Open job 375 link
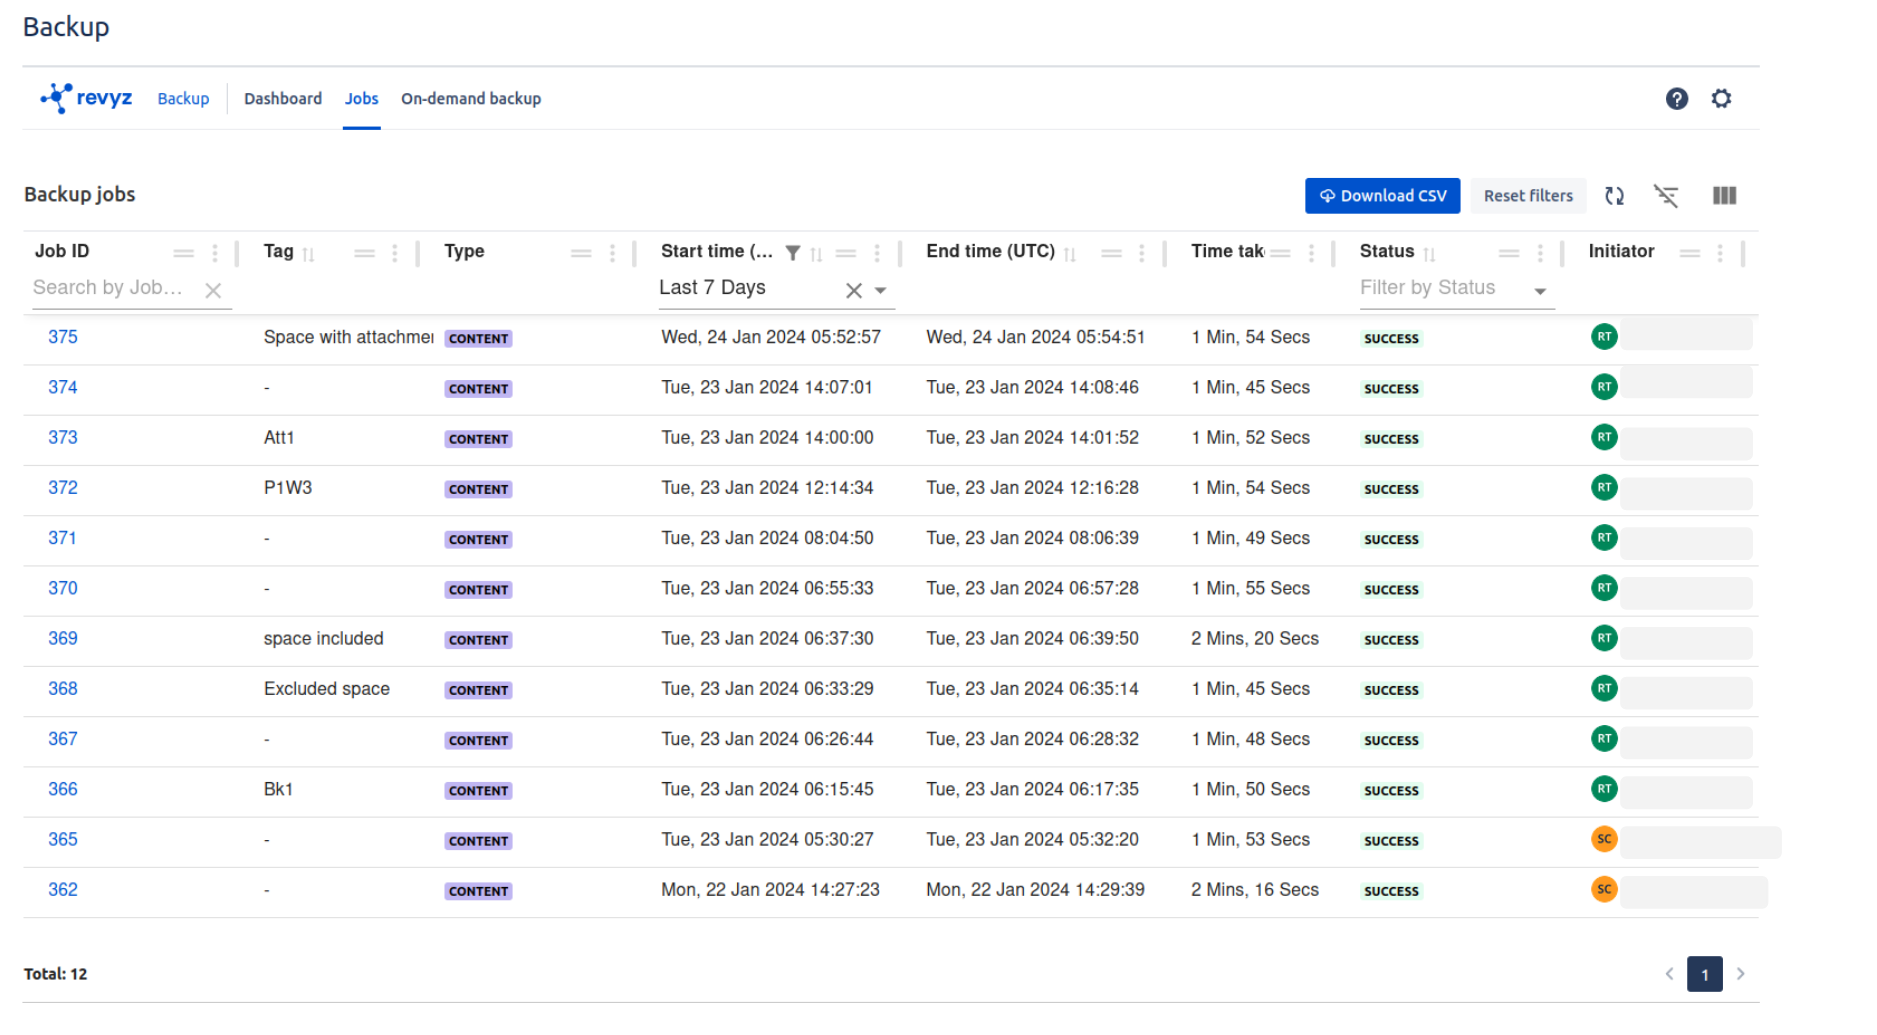The image size is (1877, 1035). click(x=62, y=337)
